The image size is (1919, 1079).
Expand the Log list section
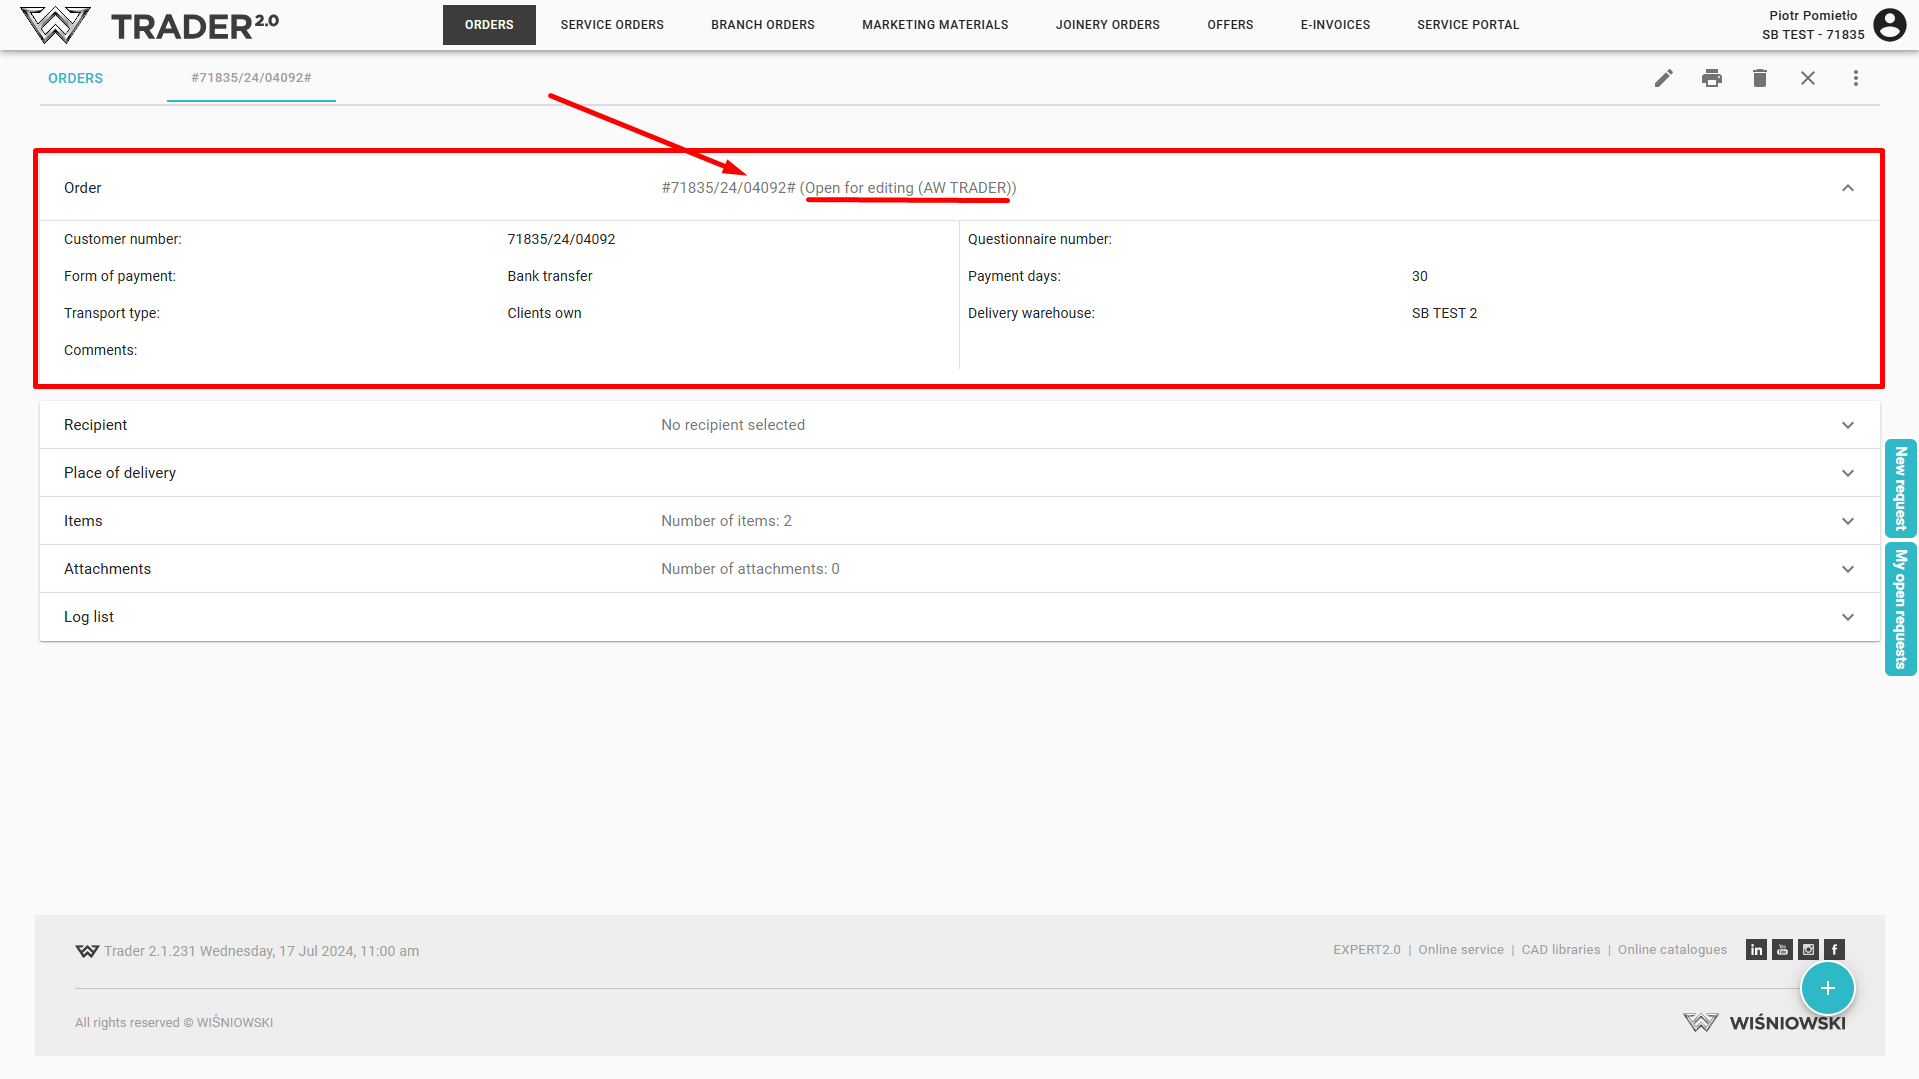coord(1847,617)
